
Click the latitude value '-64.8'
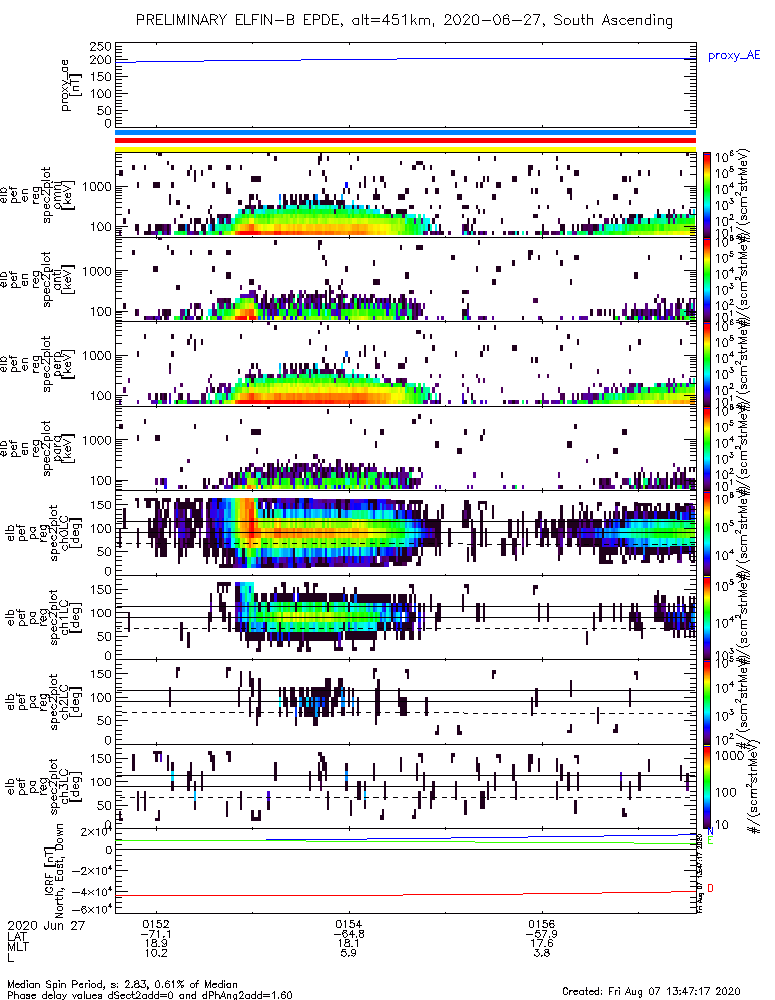click(x=348, y=934)
